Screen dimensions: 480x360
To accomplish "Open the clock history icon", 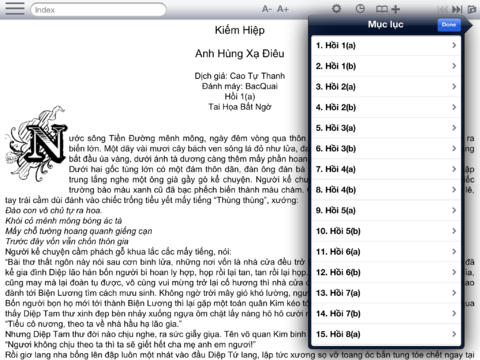I will (x=360, y=9).
